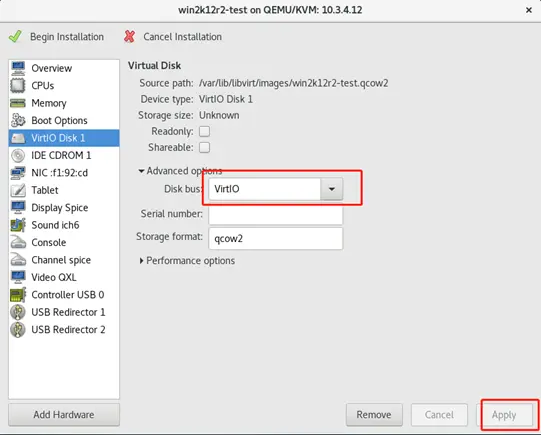Select the Overview monitor icon in the sidebar
Image resolution: width=541 pixels, height=435 pixels.
(18, 68)
